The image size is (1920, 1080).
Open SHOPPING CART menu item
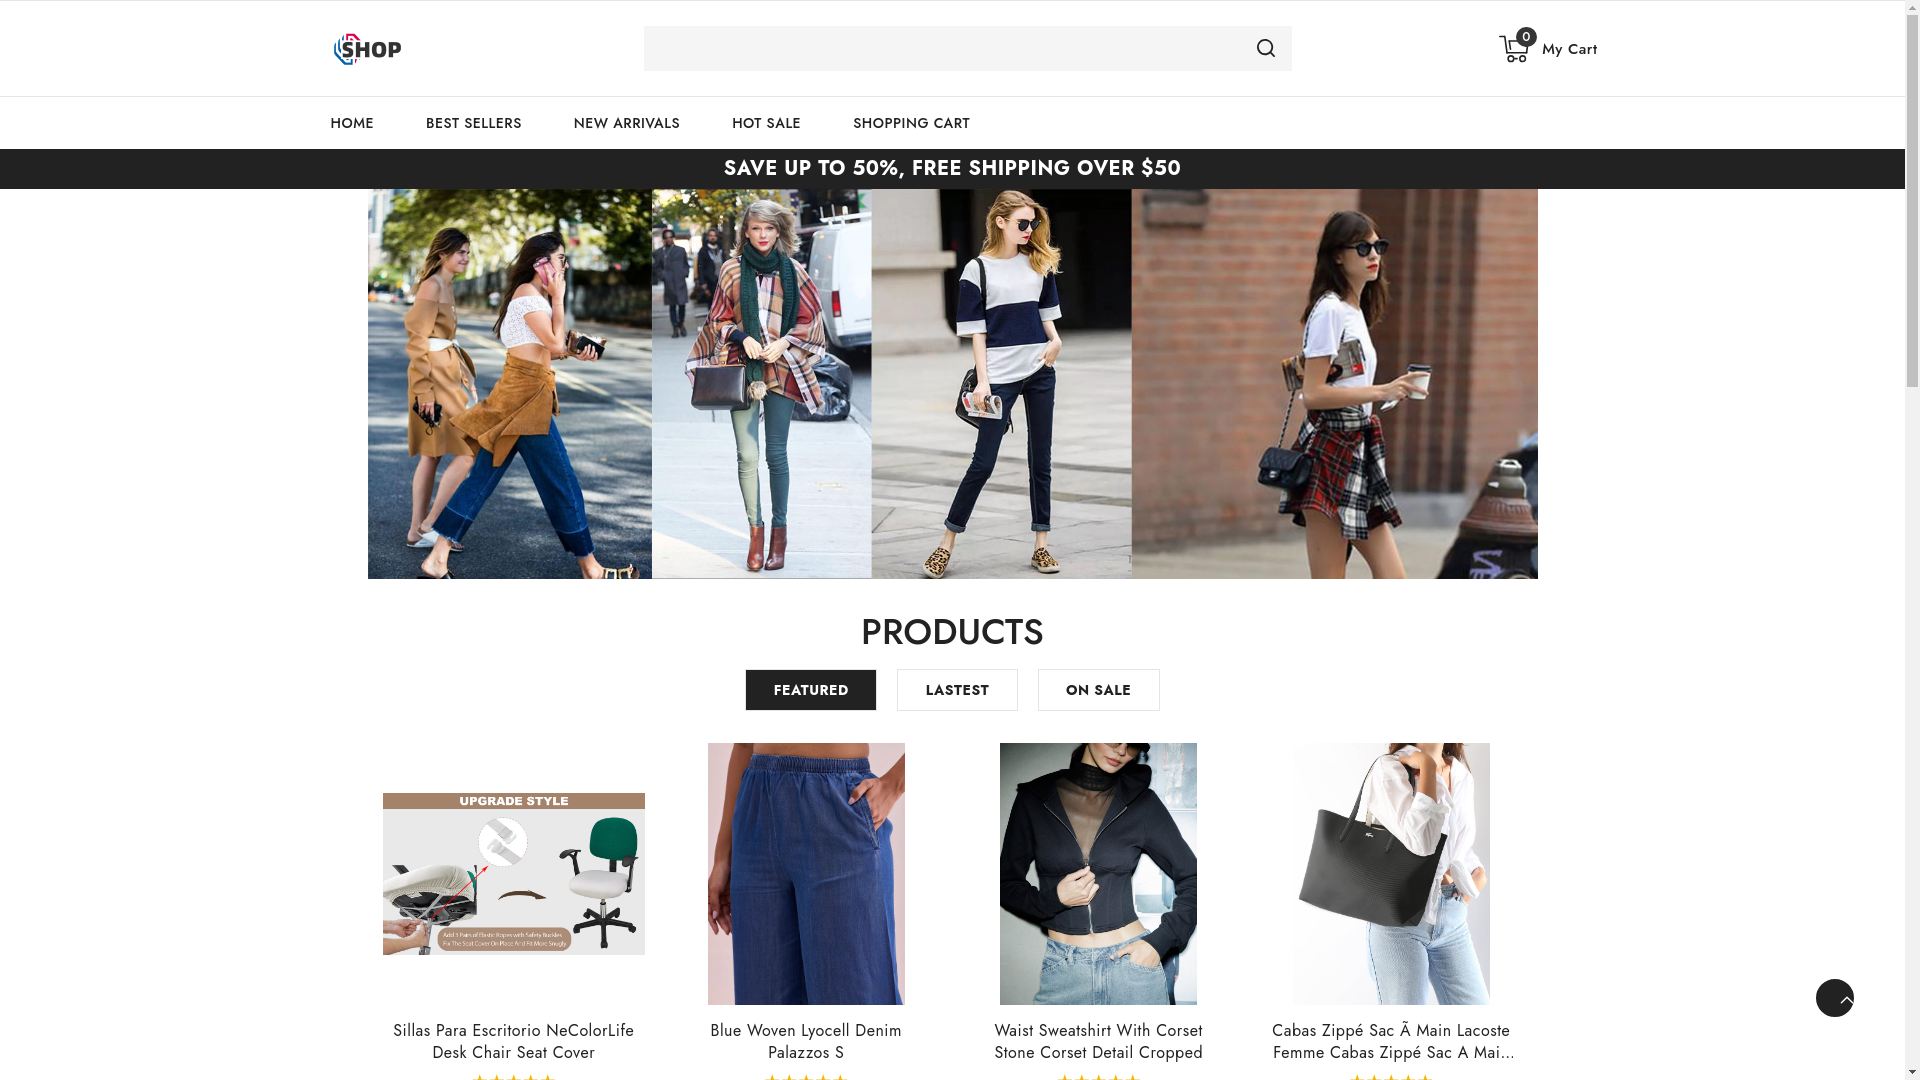click(x=911, y=123)
